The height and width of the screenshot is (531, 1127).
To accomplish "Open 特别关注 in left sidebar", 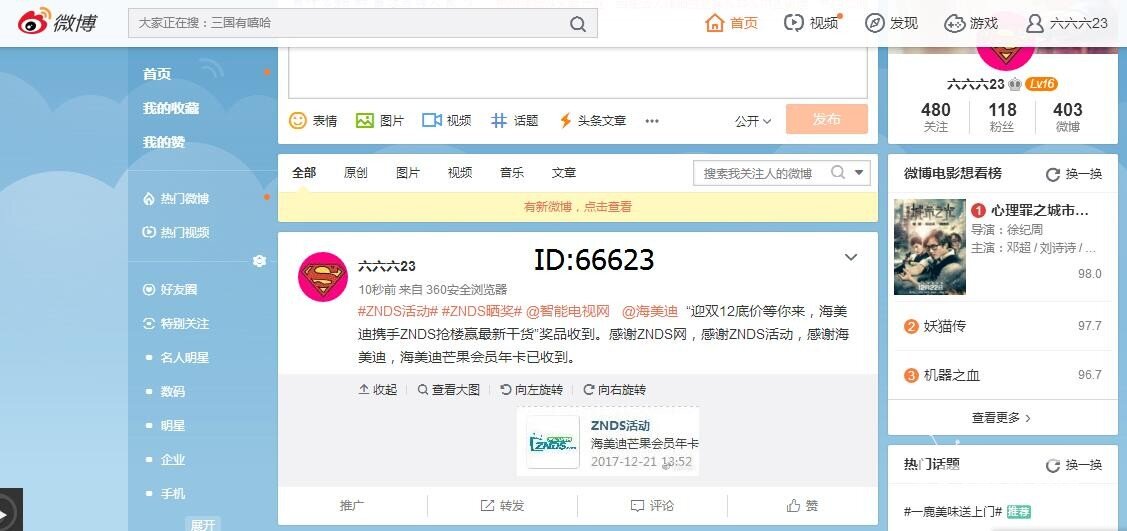I will point(177,324).
